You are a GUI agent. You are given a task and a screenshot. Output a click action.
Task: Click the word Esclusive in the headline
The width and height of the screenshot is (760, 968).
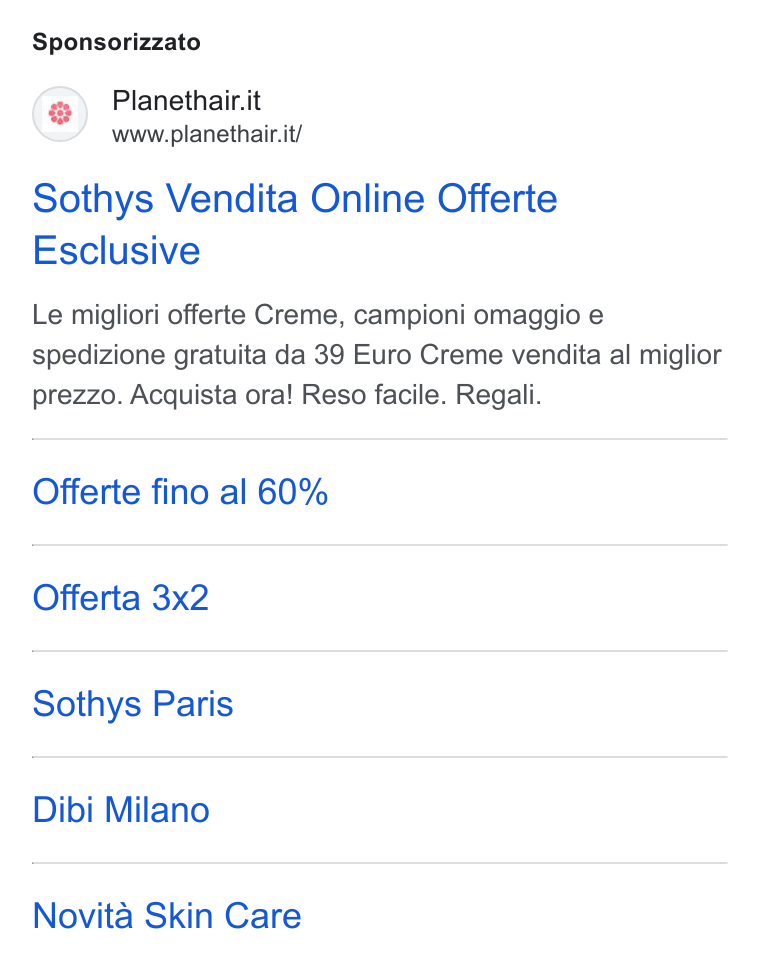coord(117,251)
